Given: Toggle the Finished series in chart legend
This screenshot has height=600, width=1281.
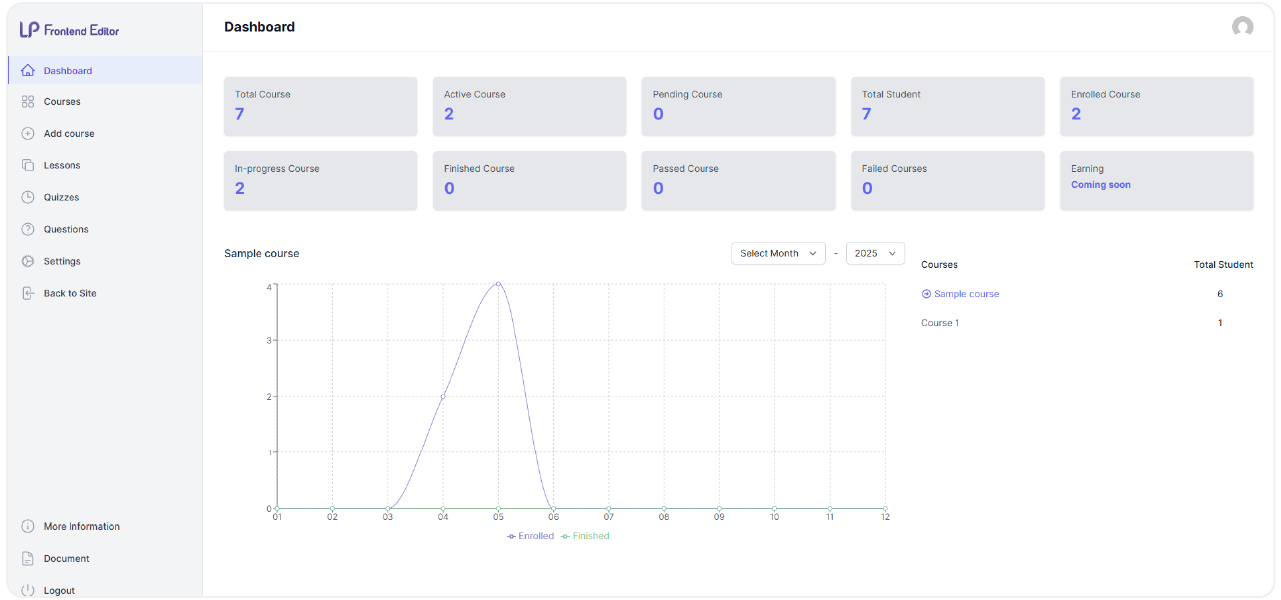Looking at the screenshot, I should [585, 536].
